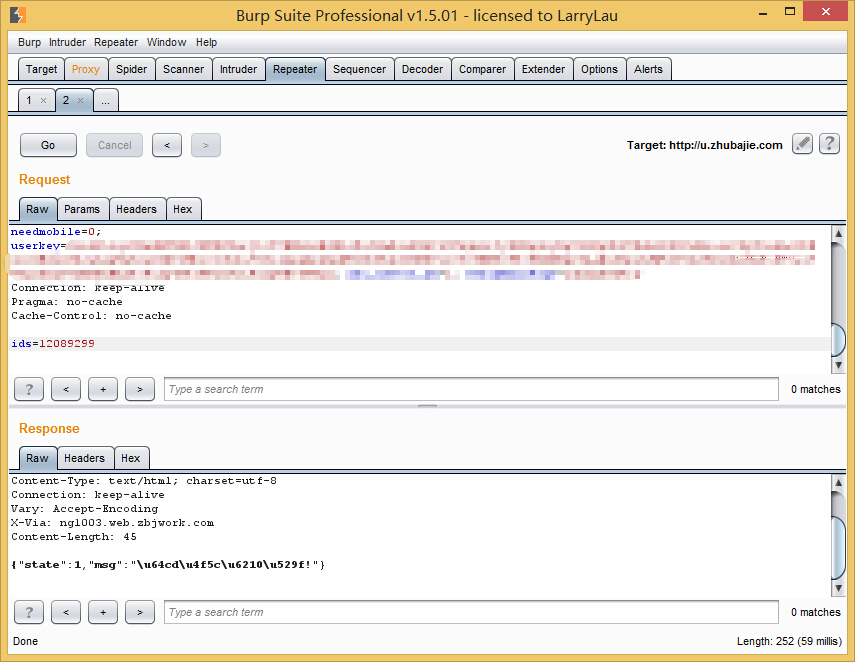855x662 pixels.
Task: Close Repeater tab 2 with its x
Action: [x=80, y=100]
